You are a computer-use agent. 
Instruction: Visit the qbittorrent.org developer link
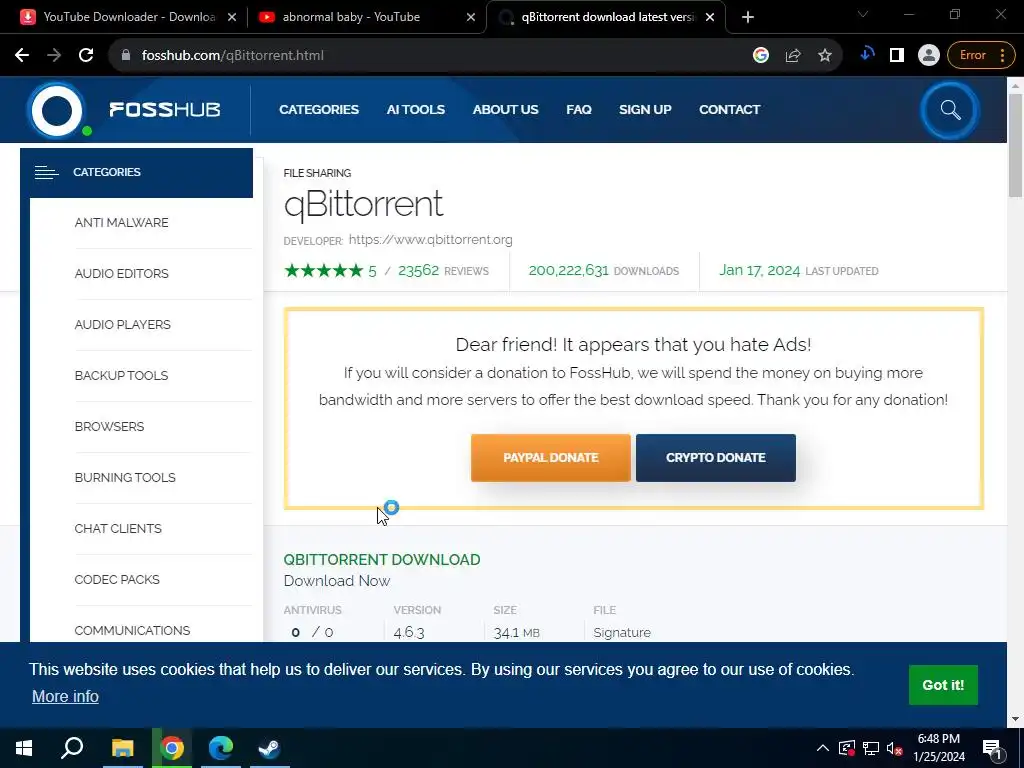[x=430, y=240]
